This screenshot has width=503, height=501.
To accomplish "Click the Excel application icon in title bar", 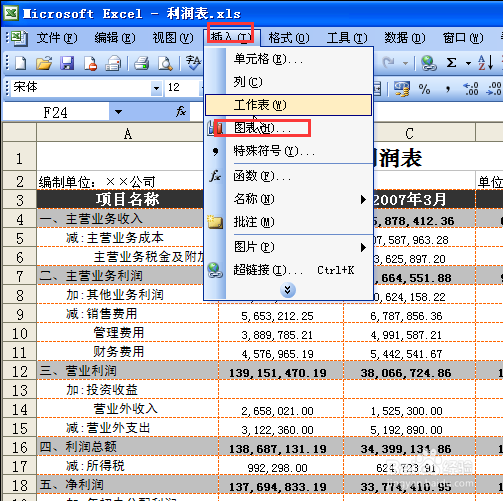I will coord(11,13).
